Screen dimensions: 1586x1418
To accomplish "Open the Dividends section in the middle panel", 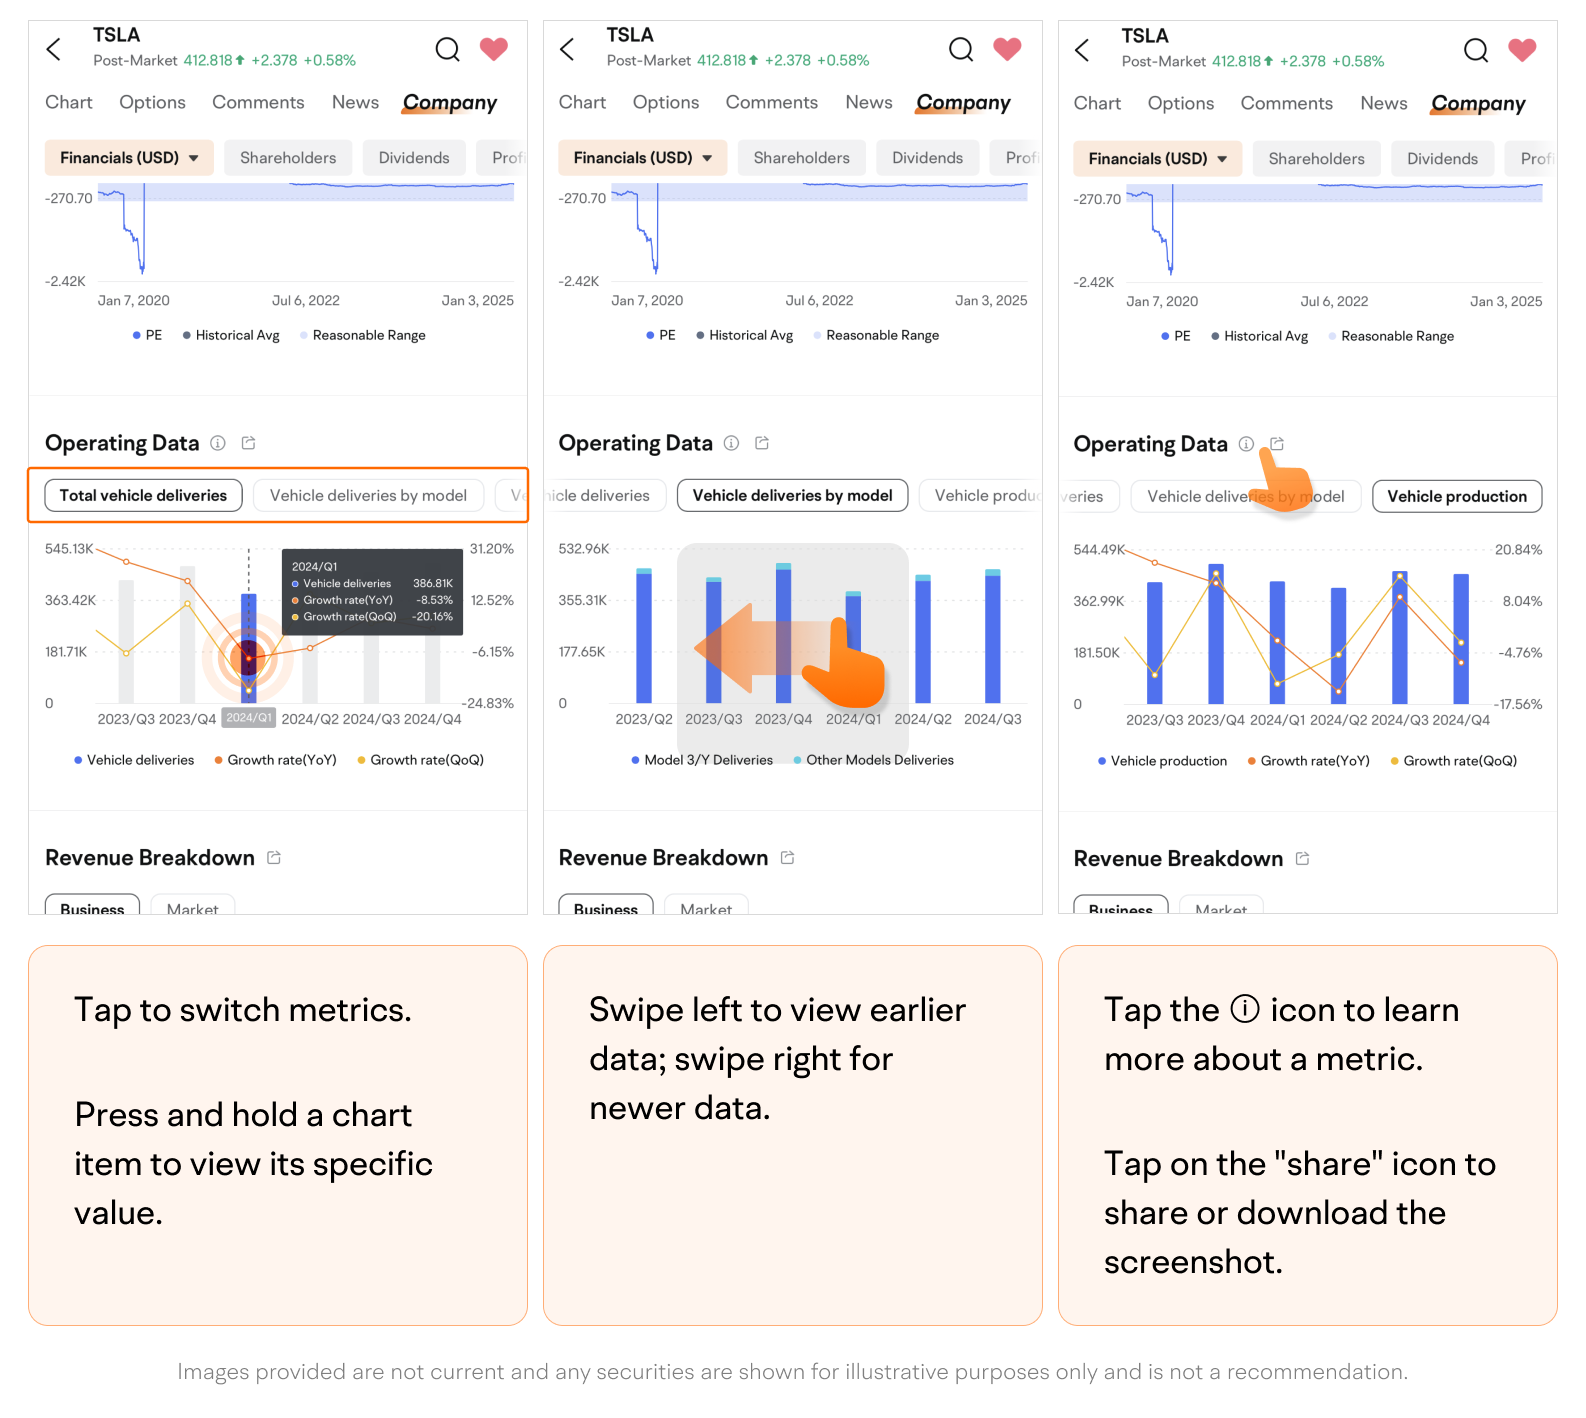I will (x=927, y=158).
